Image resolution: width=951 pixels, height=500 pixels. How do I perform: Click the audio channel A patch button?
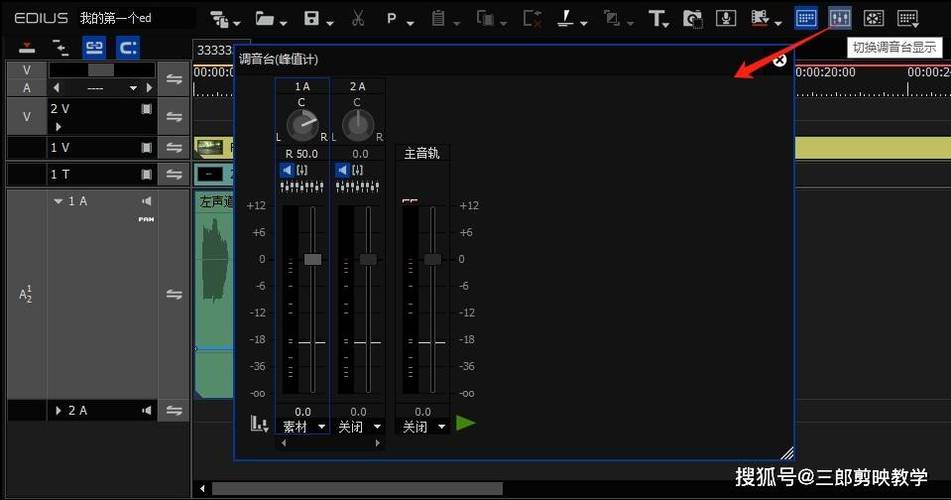pyautogui.click(x=27, y=88)
